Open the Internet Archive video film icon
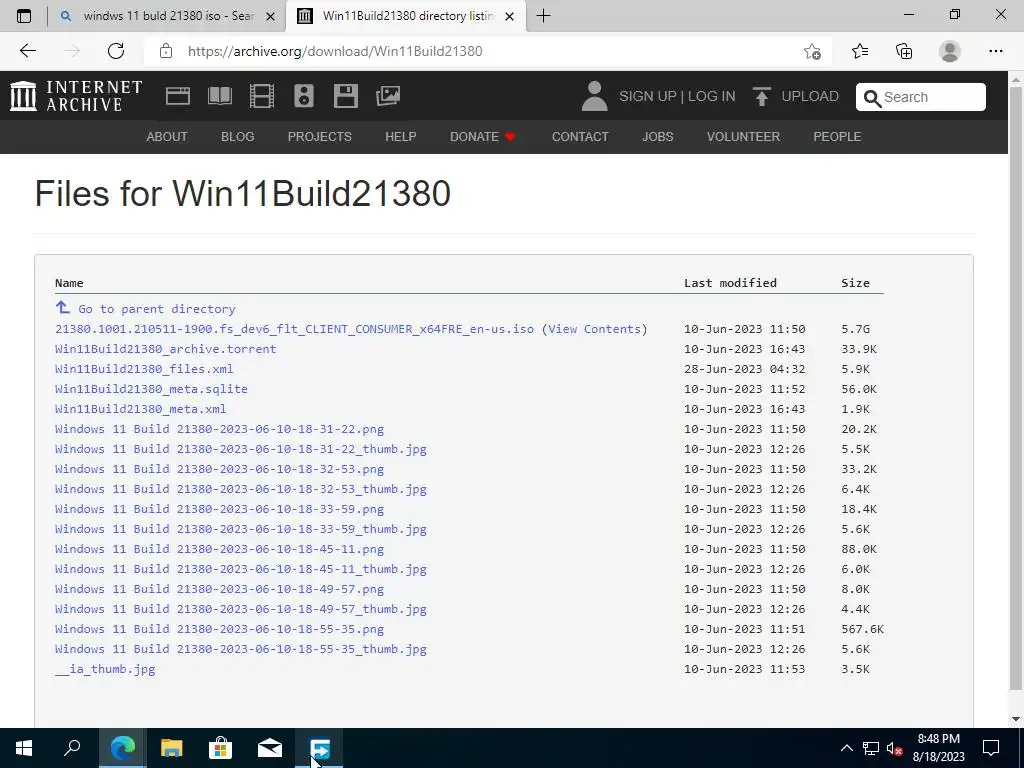Screen dimensions: 1024x768 point(261,96)
